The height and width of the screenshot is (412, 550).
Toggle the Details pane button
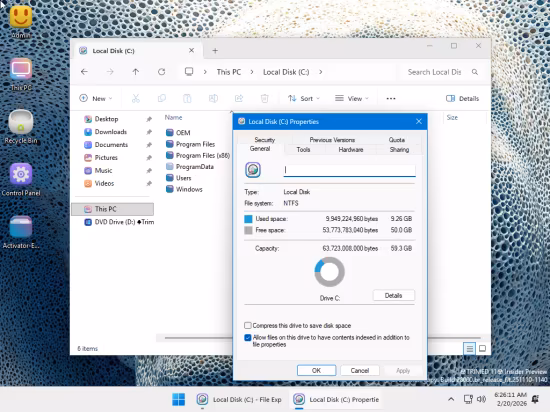(x=463, y=99)
